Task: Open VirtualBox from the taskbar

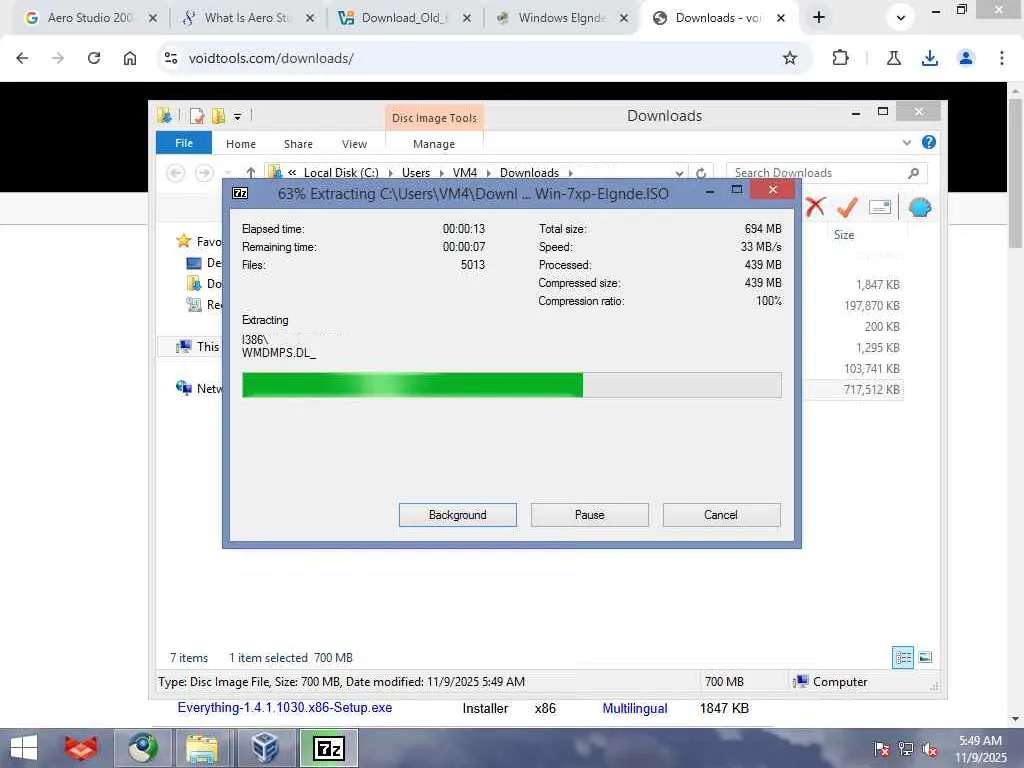Action: pos(264,748)
